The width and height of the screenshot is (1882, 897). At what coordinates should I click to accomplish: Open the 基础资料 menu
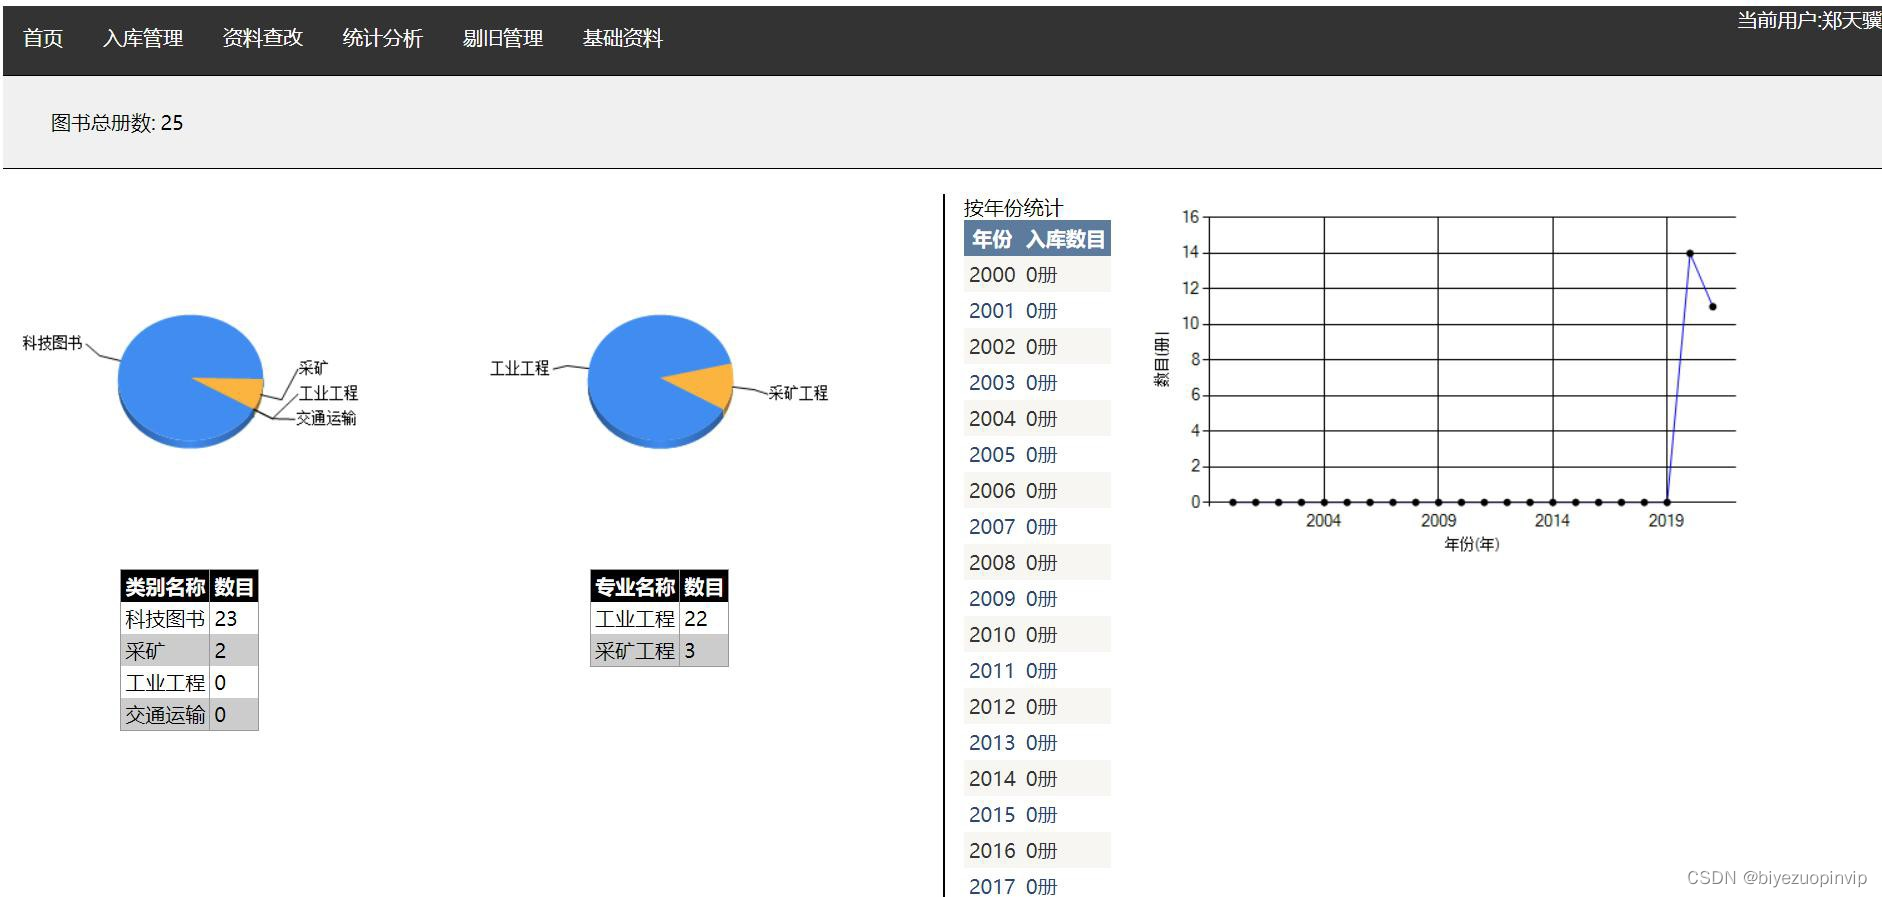pyautogui.click(x=623, y=38)
